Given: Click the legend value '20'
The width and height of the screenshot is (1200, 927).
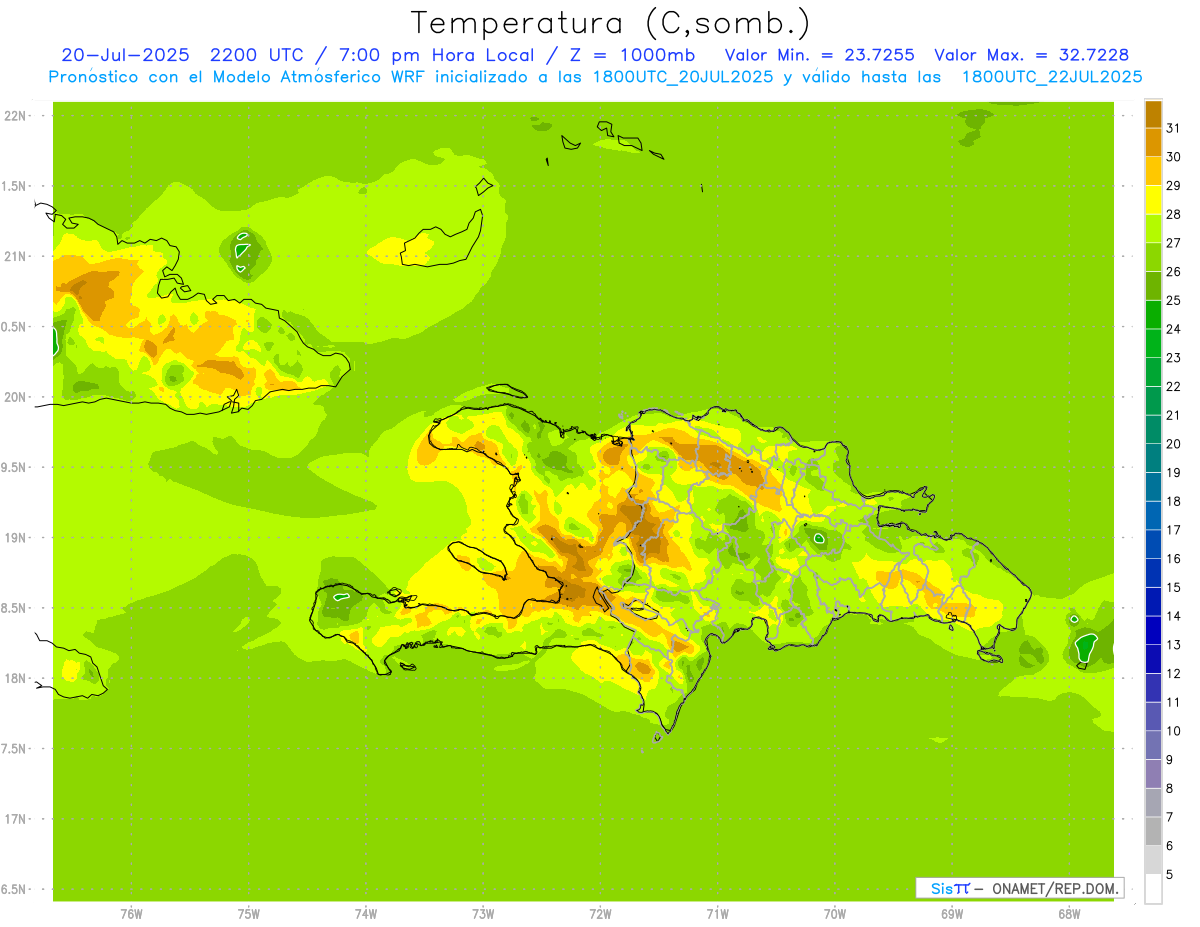Looking at the screenshot, I should pyautogui.click(x=1173, y=444).
